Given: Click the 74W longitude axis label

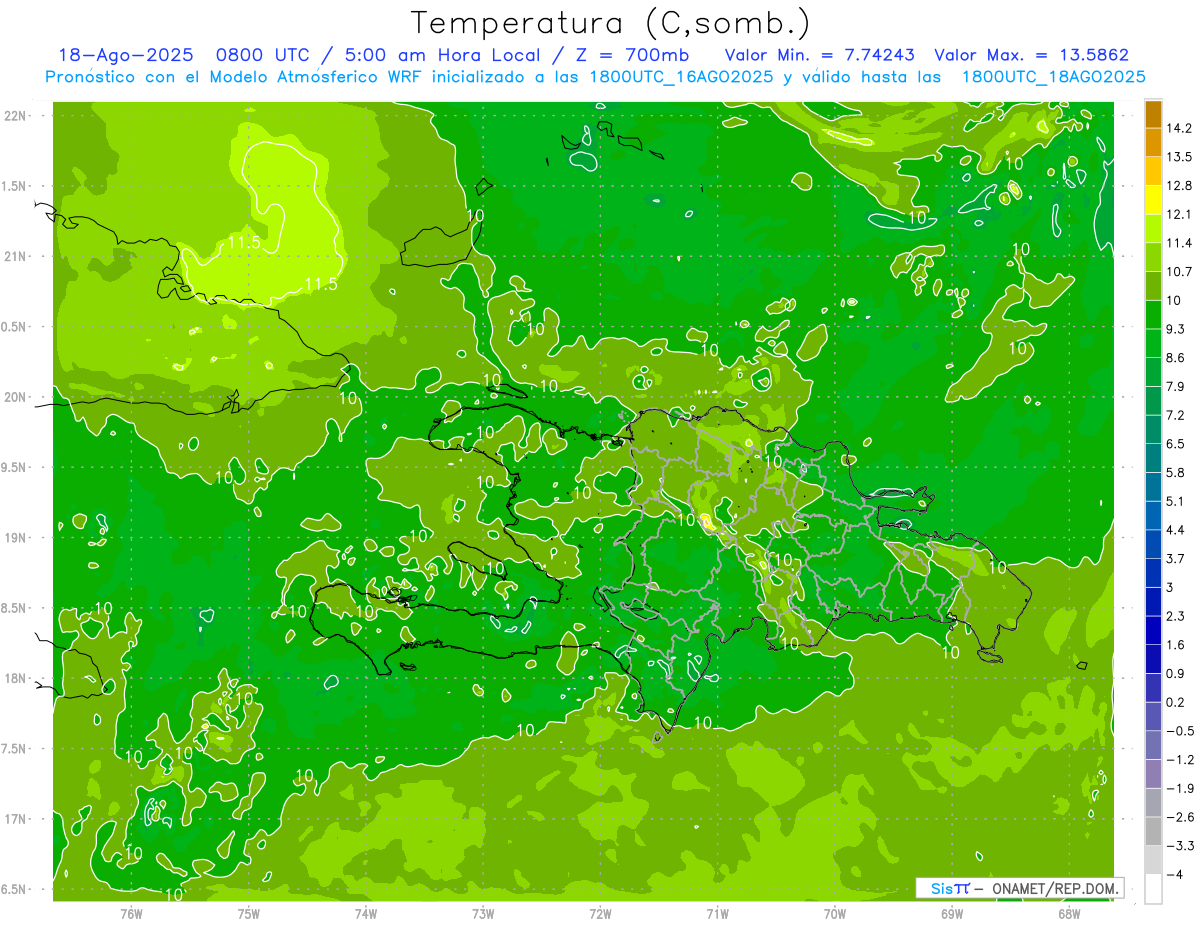Looking at the screenshot, I should click(366, 913).
